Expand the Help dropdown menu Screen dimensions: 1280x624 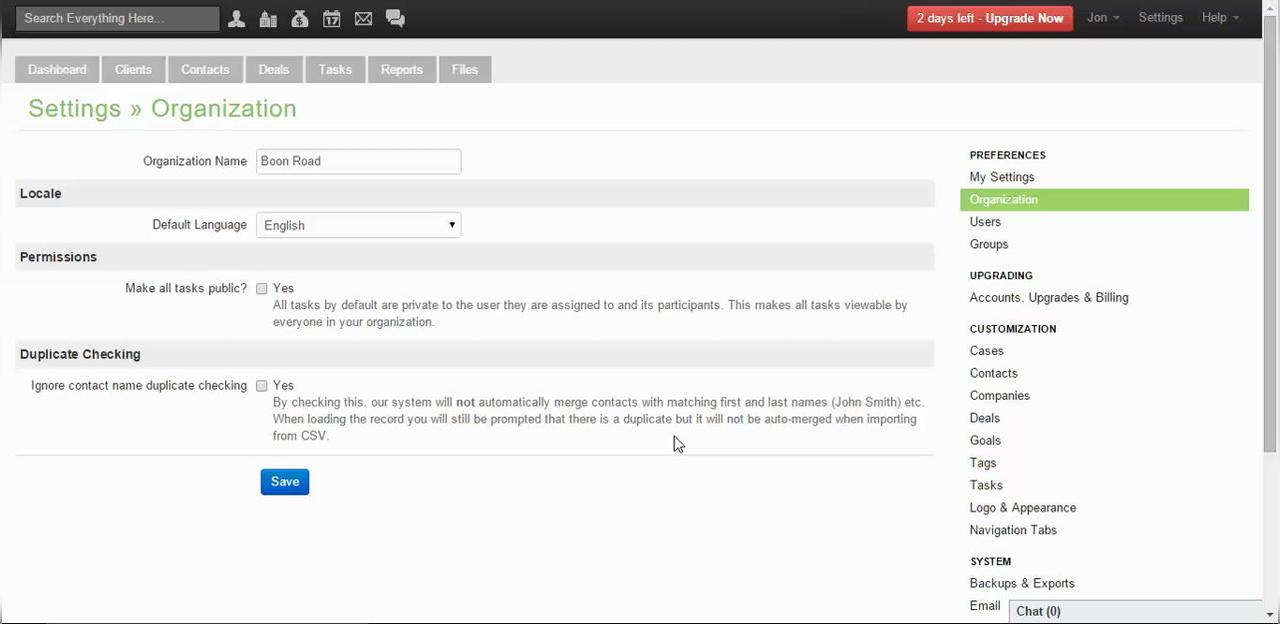(1220, 18)
